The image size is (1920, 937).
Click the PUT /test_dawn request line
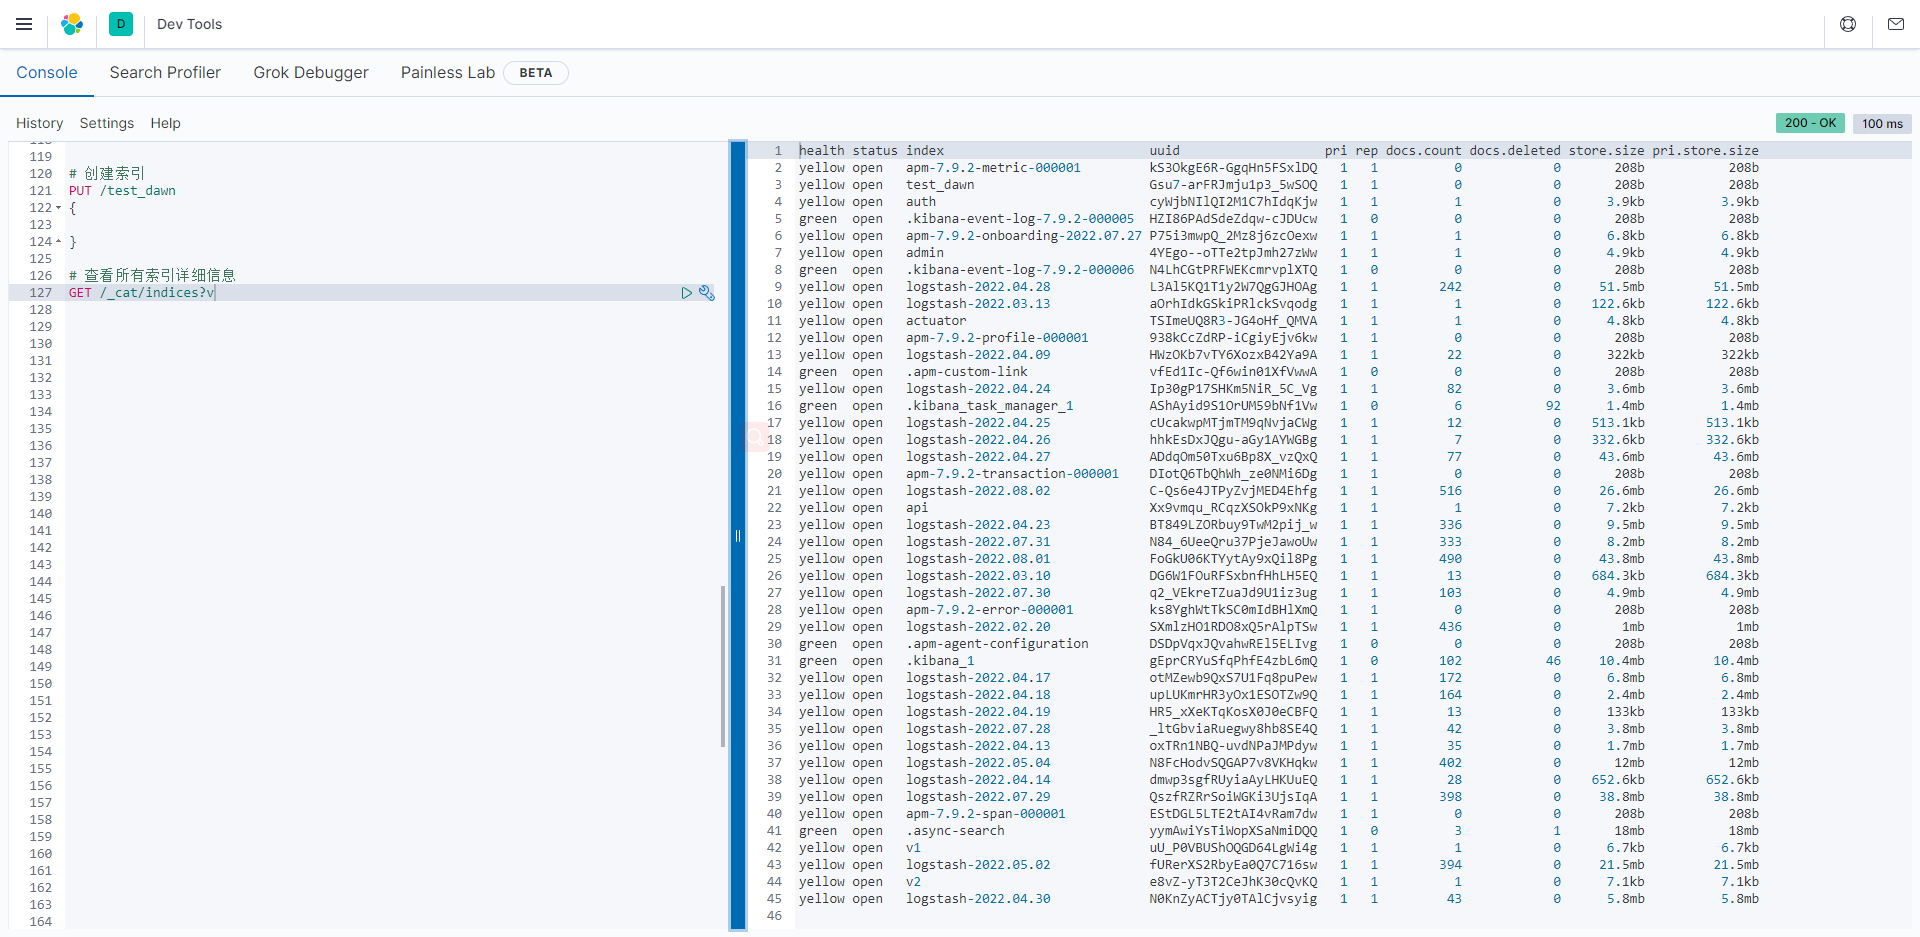[122, 191]
